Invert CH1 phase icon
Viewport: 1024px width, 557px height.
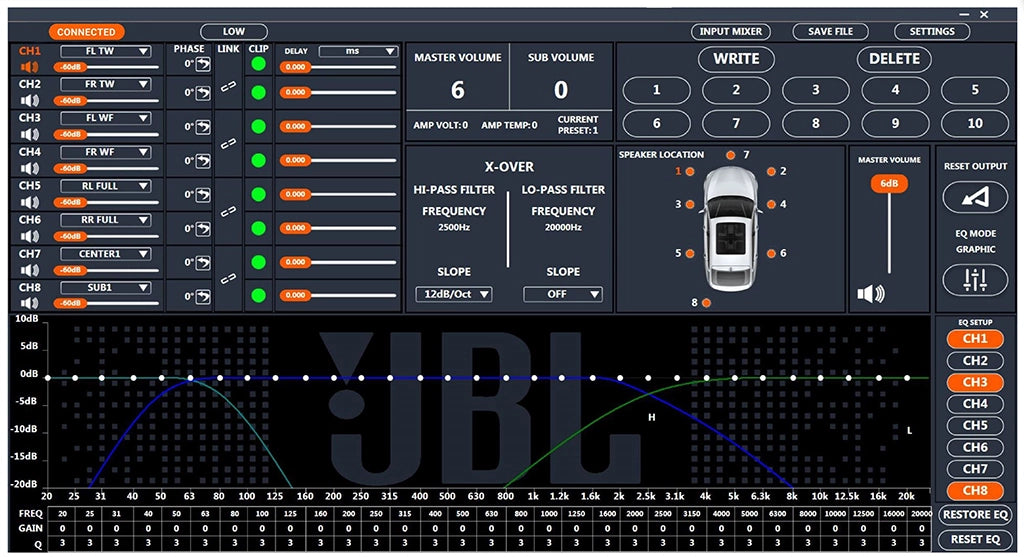click(204, 63)
